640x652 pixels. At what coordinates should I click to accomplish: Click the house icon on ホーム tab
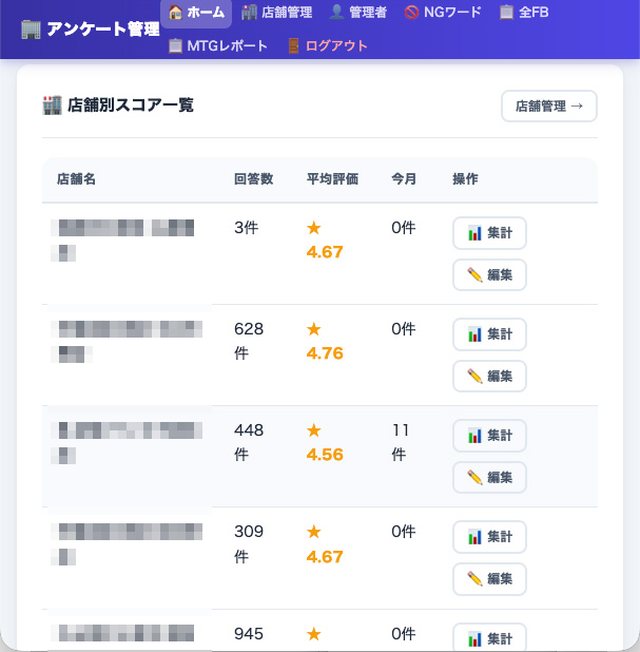point(175,12)
